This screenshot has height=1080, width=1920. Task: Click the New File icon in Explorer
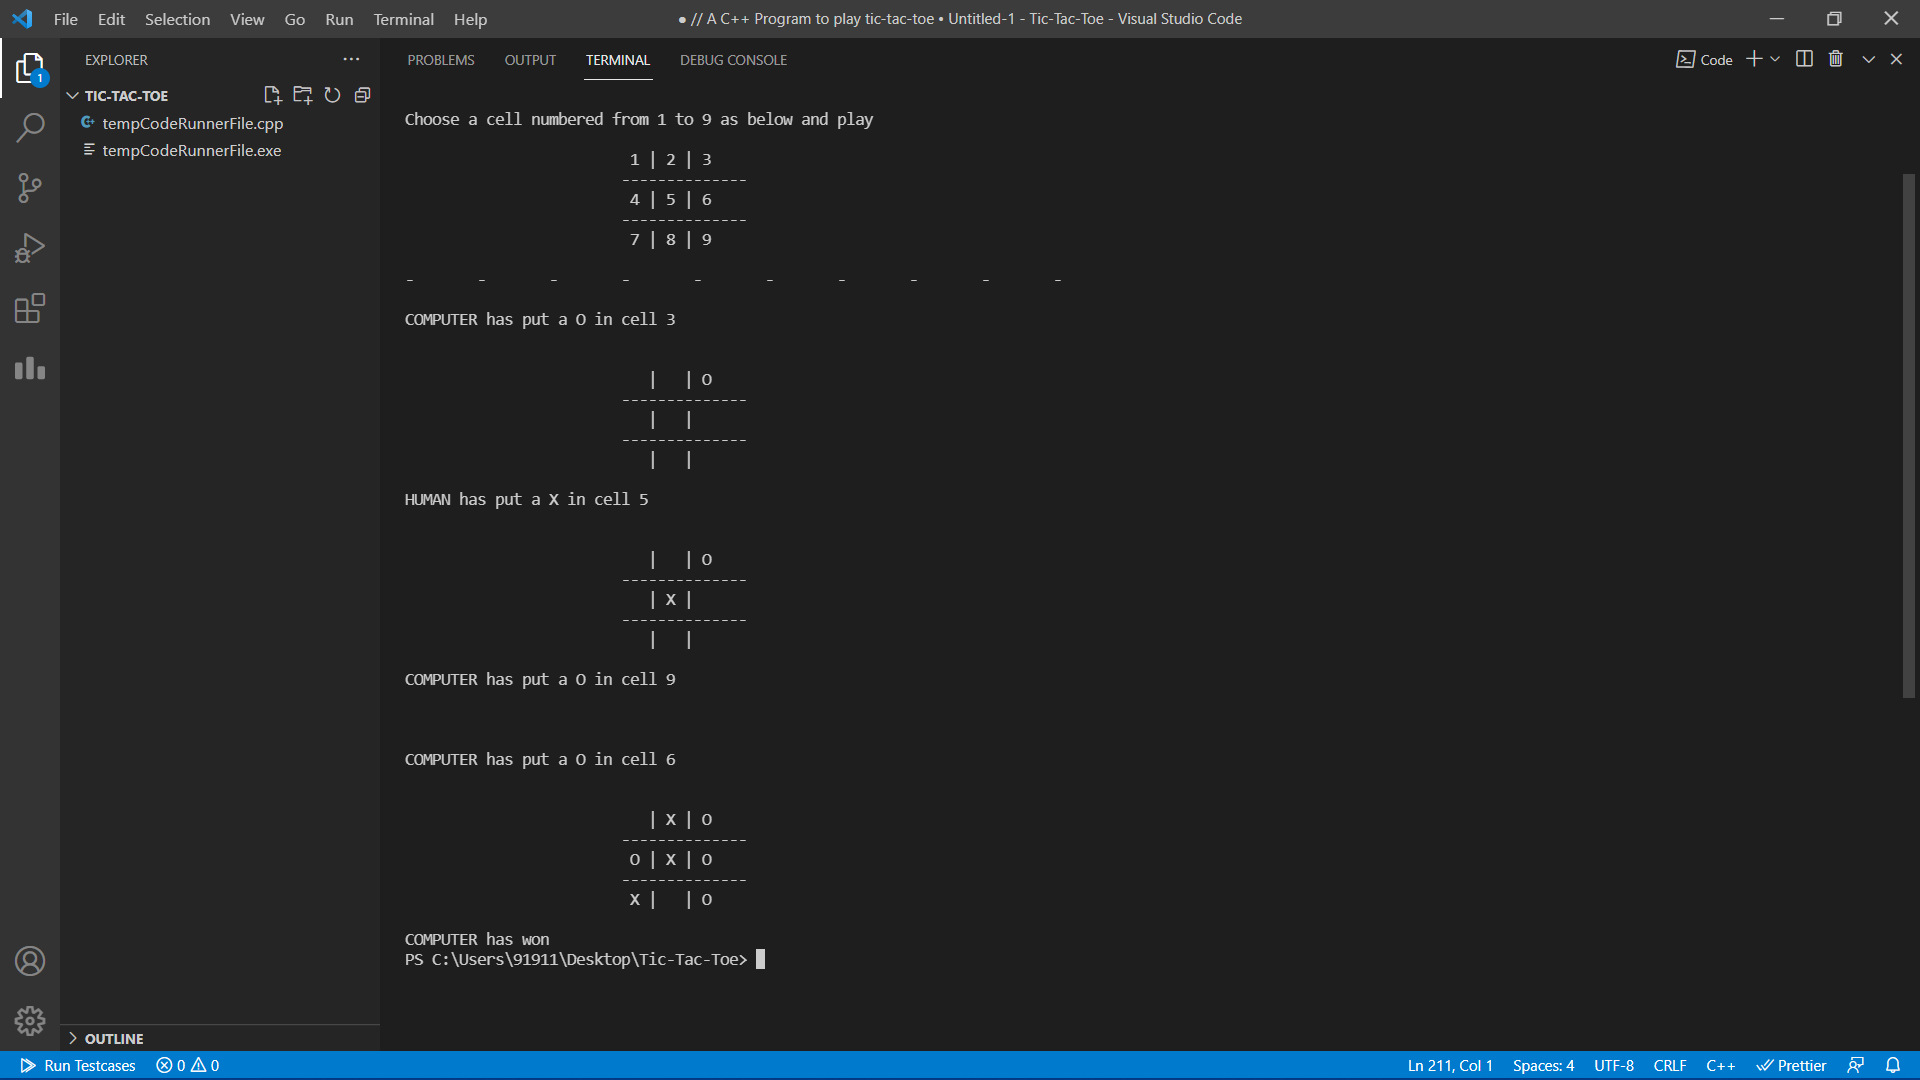click(x=272, y=95)
